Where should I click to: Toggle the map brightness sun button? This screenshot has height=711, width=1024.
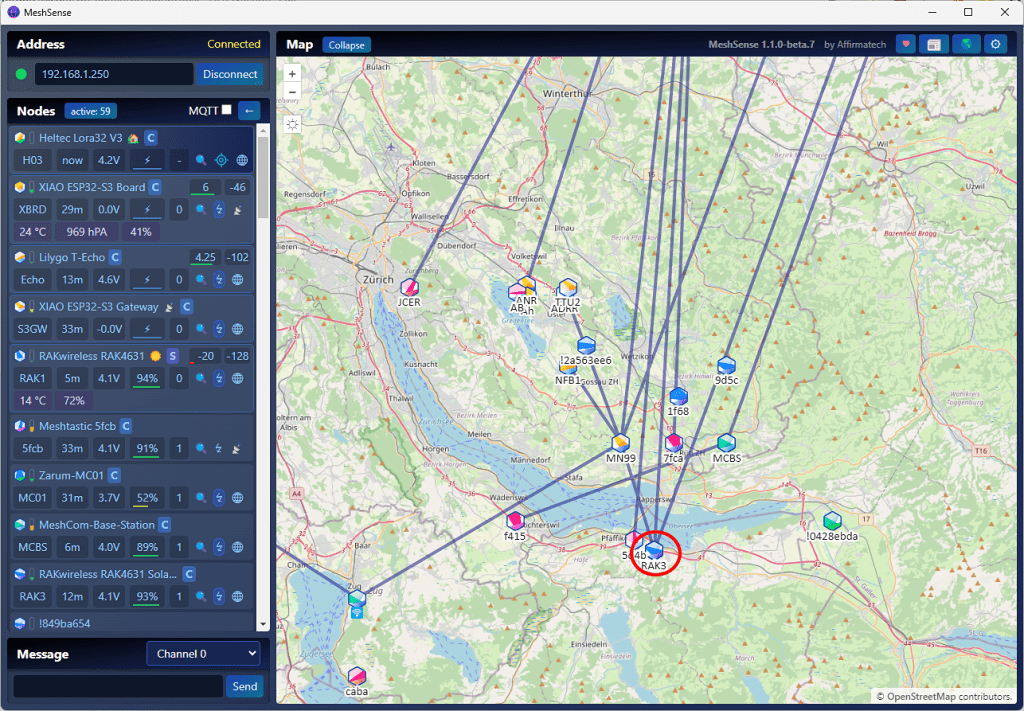click(x=292, y=124)
